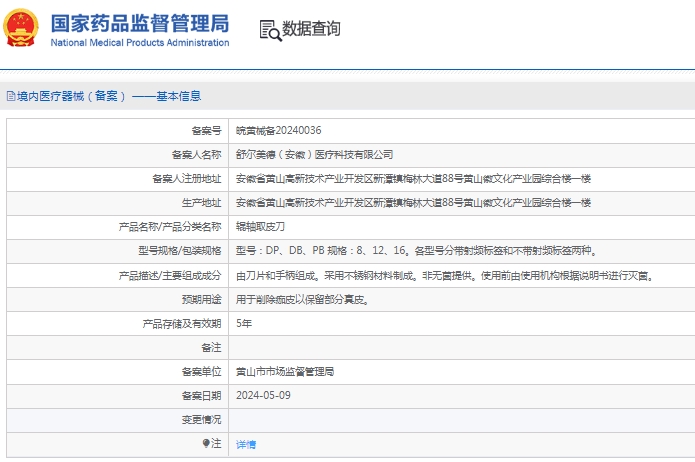The width and height of the screenshot is (695, 462).
Task: Click the lightbulb icon next to 注
Action: pos(206,443)
